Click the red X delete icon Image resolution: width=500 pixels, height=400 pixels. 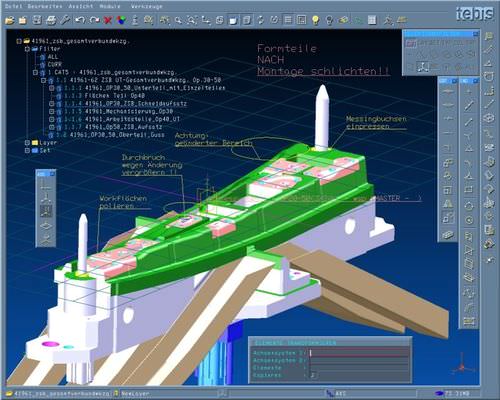(x=108, y=20)
